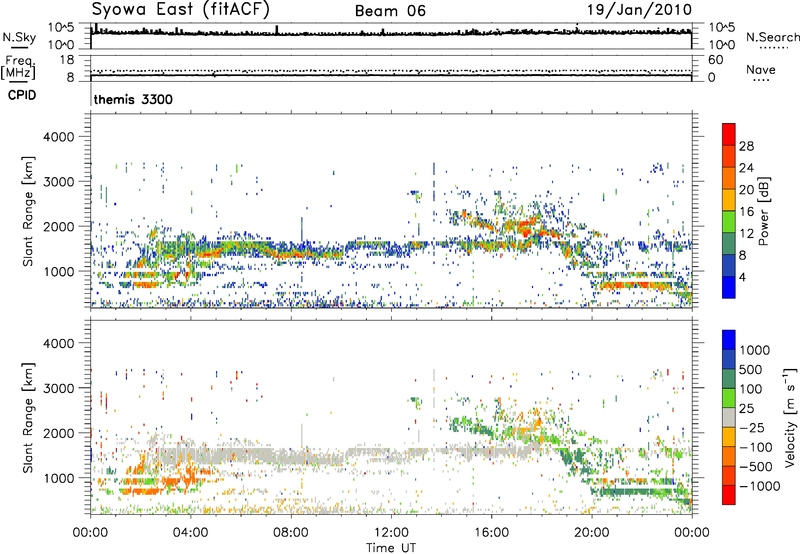Click the '18' frequency axis tick
Screen dimensions: 800x554
click(x=67, y=60)
